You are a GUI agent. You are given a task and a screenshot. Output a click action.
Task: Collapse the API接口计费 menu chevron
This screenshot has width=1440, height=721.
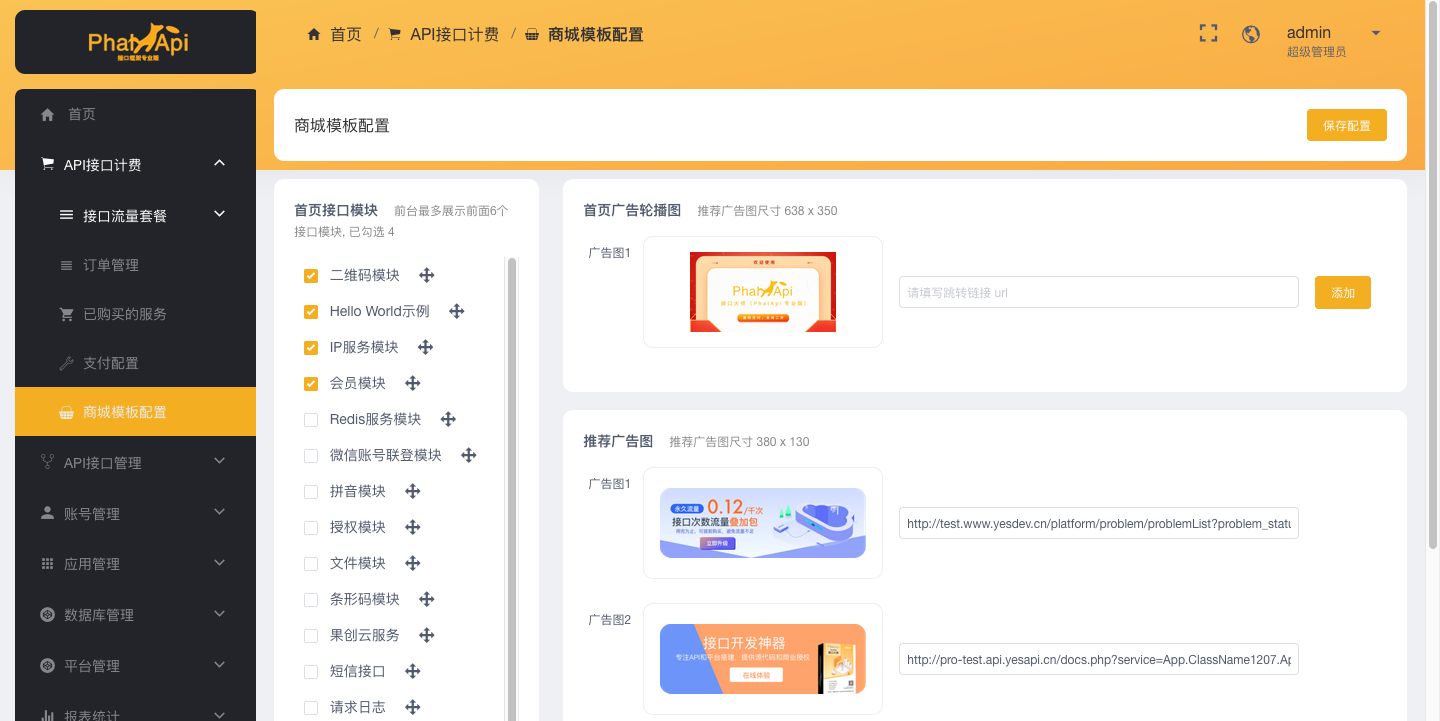point(220,163)
